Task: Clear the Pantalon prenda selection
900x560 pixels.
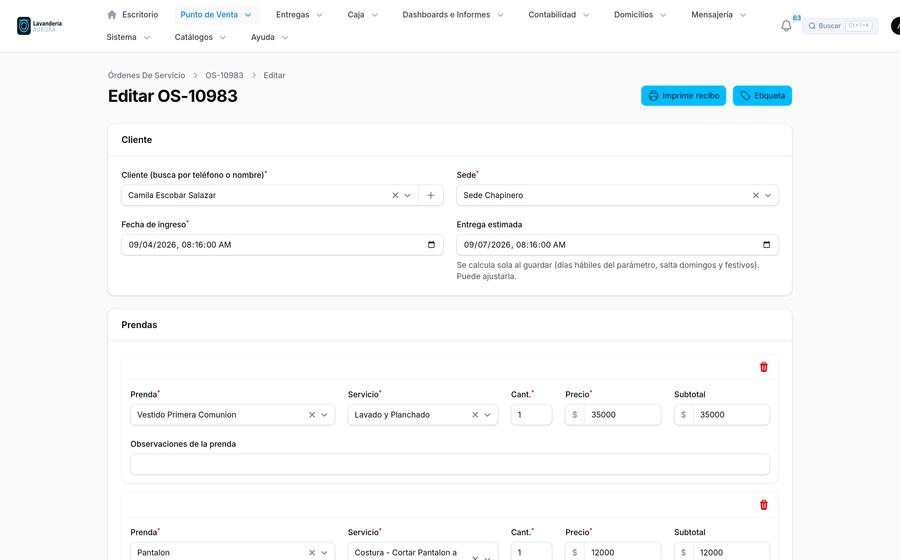Action: coord(312,552)
